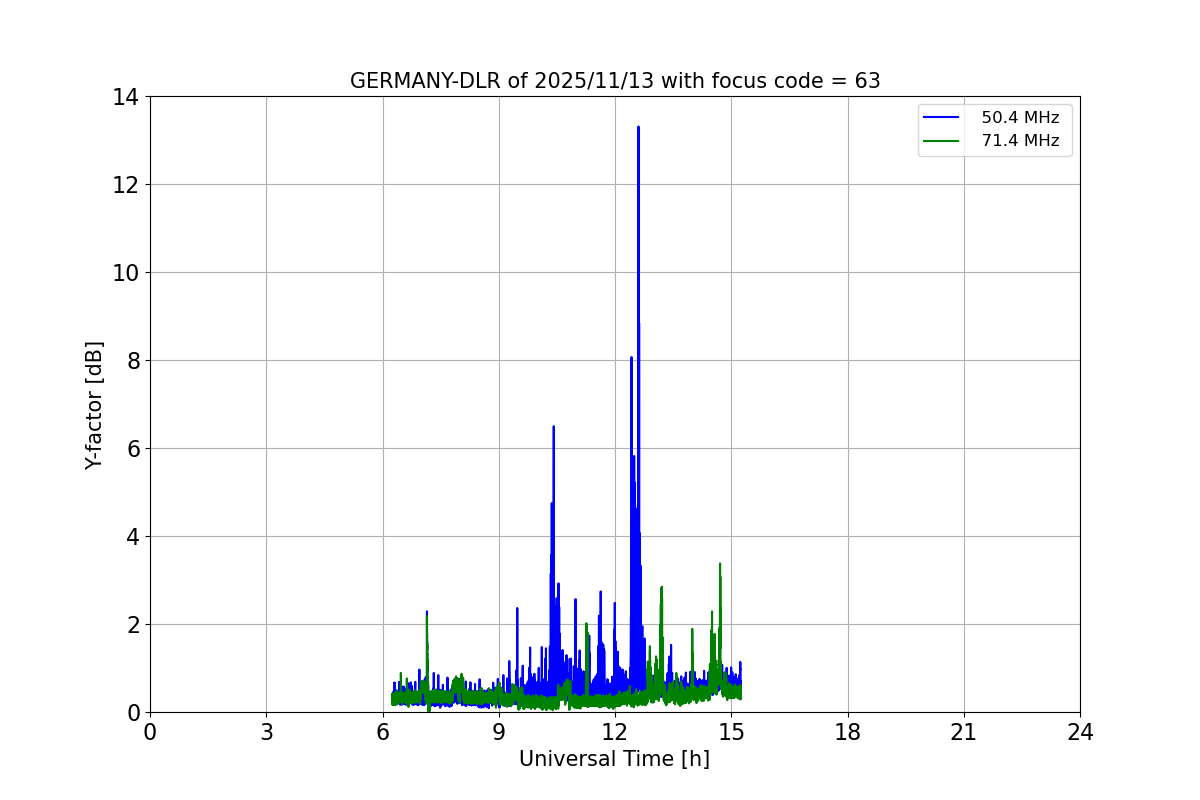Click the tallest blue peak near 13 dB
Screen dimensions: 1200x800
(x=638, y=128)
